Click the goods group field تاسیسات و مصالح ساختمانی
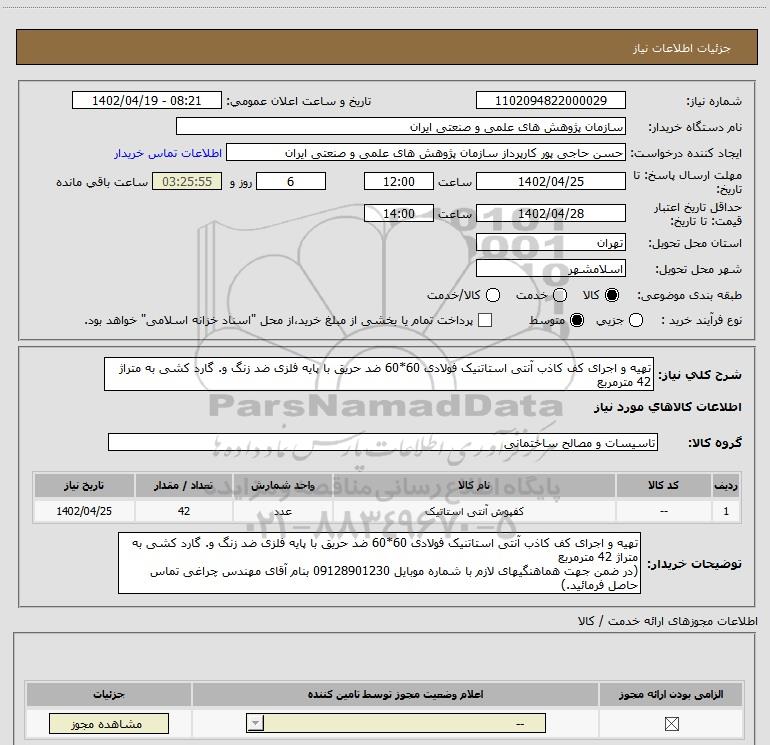Viewport: 770px width, 745px height. point(383,443)
